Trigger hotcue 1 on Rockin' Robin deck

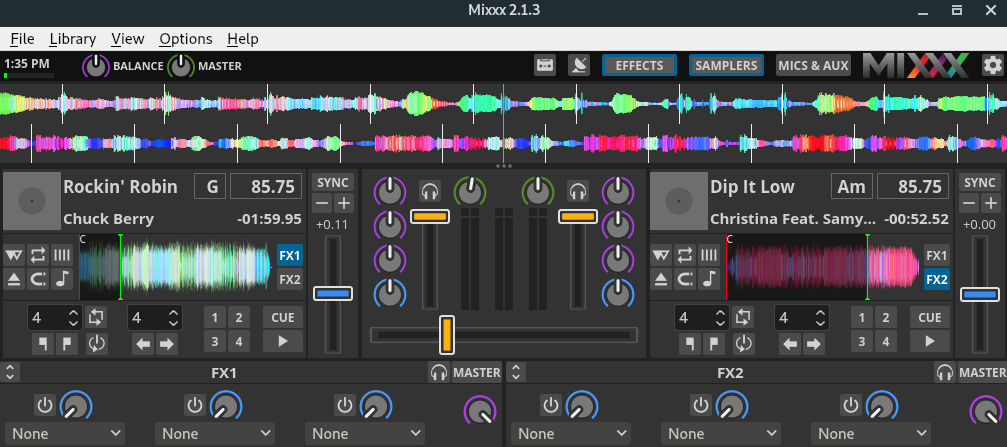(x=215, y=317)
